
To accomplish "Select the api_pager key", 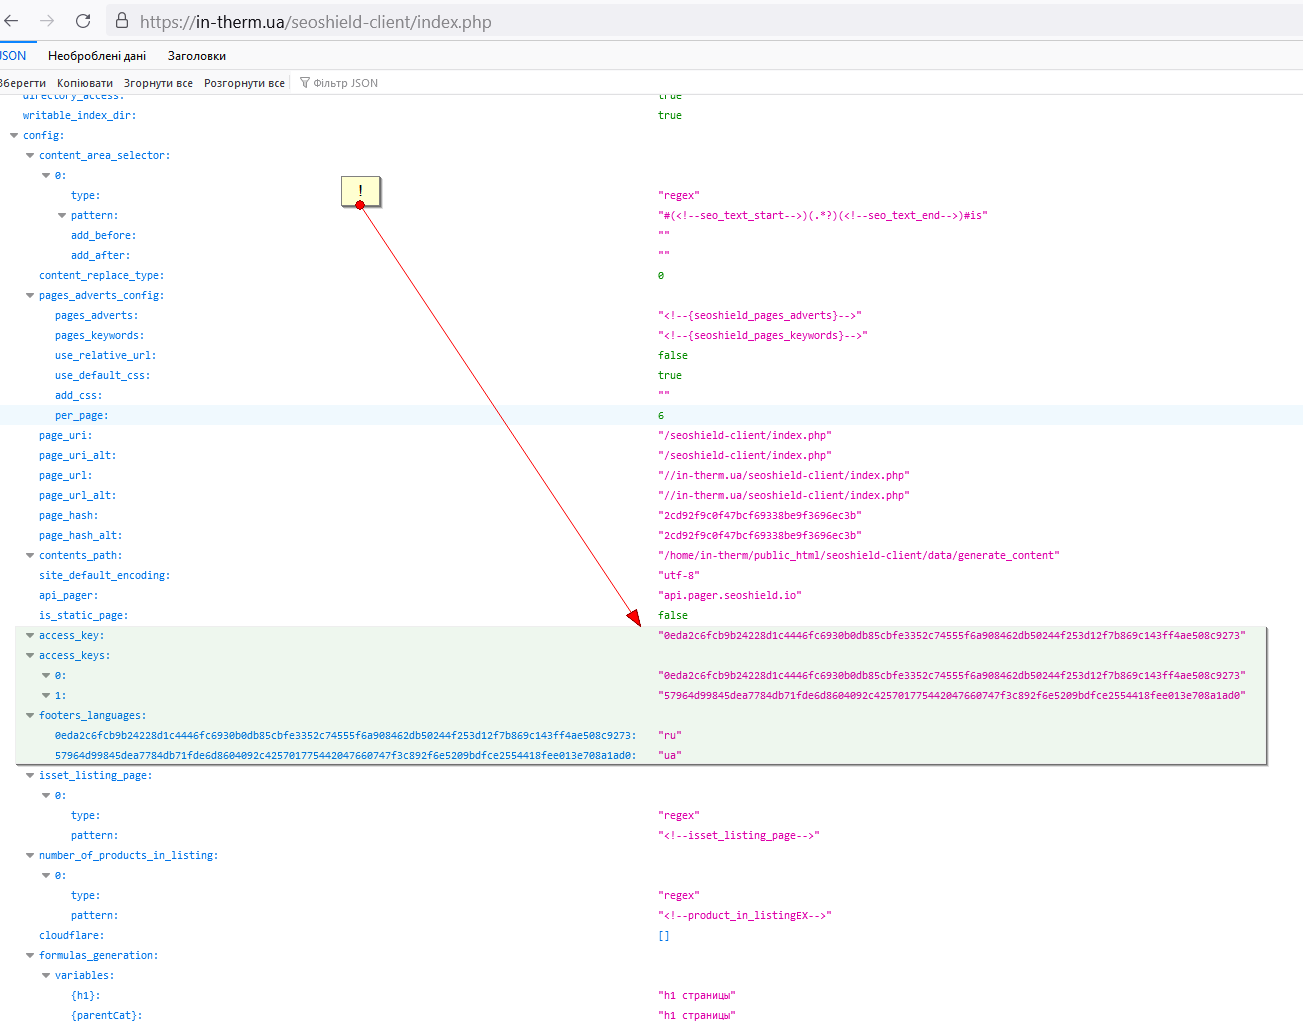I will [x=68, y=596].
